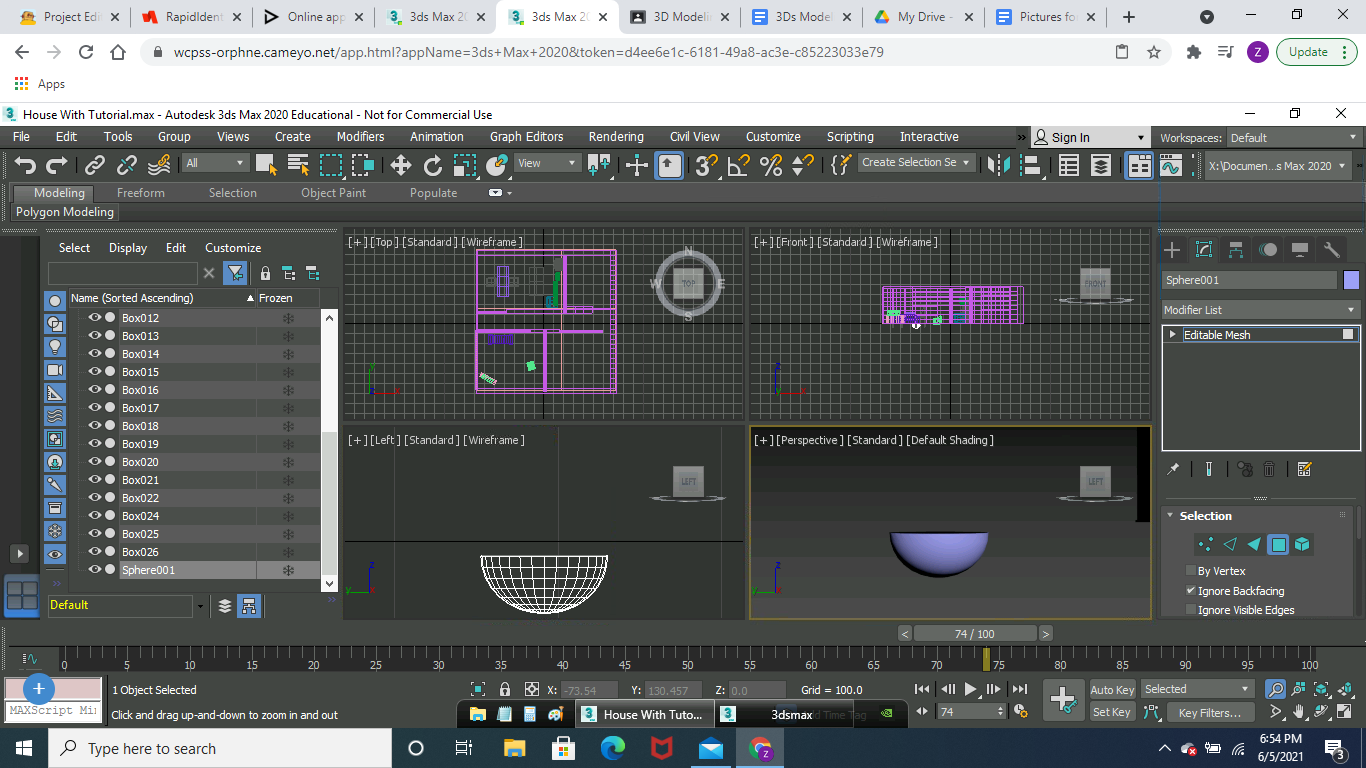Image resolution: width=1366 pixels, height=768 pixels.
Task: Click the Key Filters button
Action: point(1209,713)
